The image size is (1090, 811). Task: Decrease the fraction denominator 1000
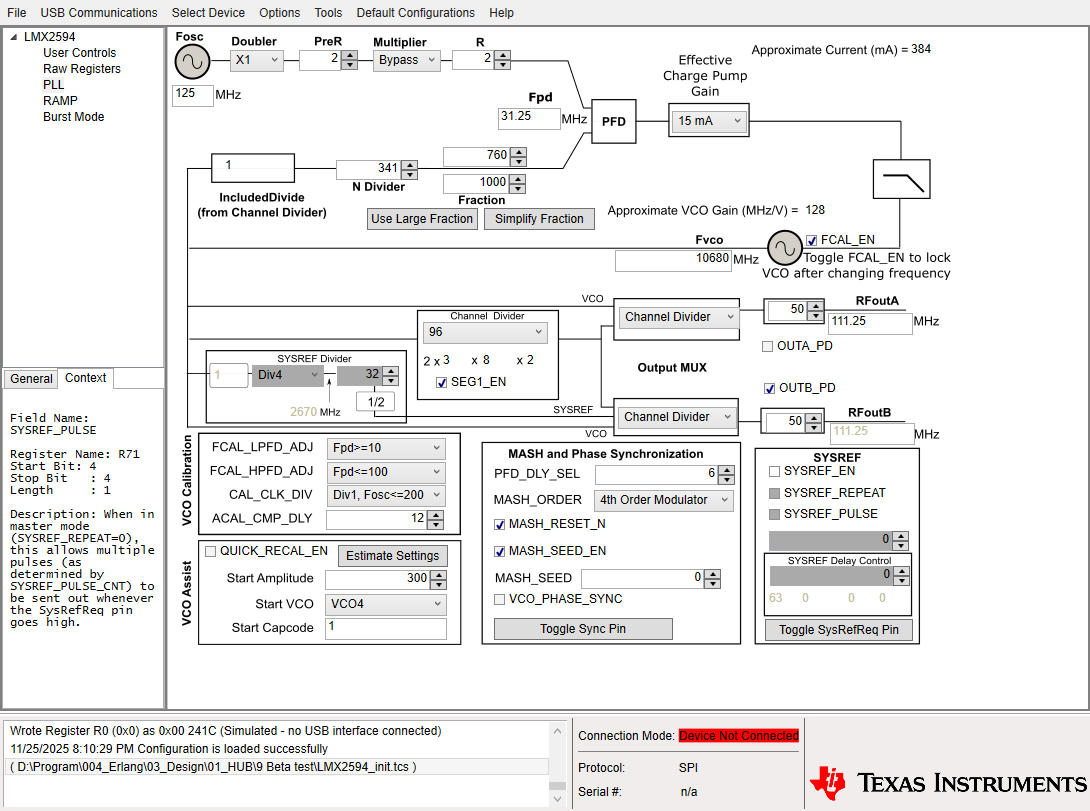(x=518, y=188)
